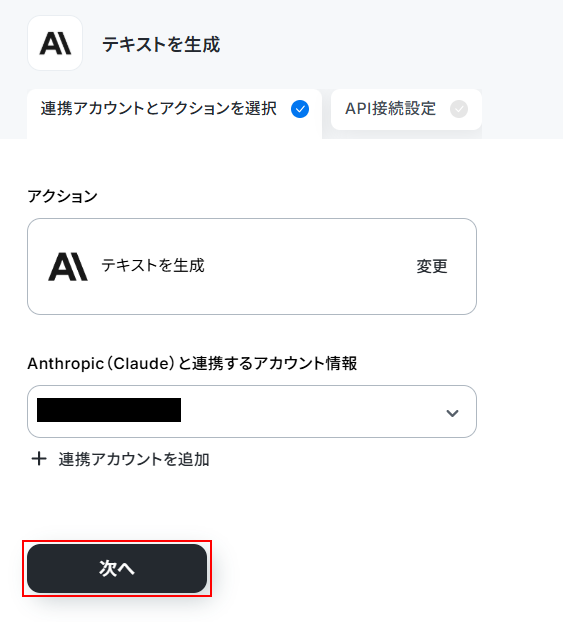Image resolution: width=563 pixels, height=622 pixels.
Task: Click the gray checkmark on API接続設定 tab
Action: (x=459, y=109)
